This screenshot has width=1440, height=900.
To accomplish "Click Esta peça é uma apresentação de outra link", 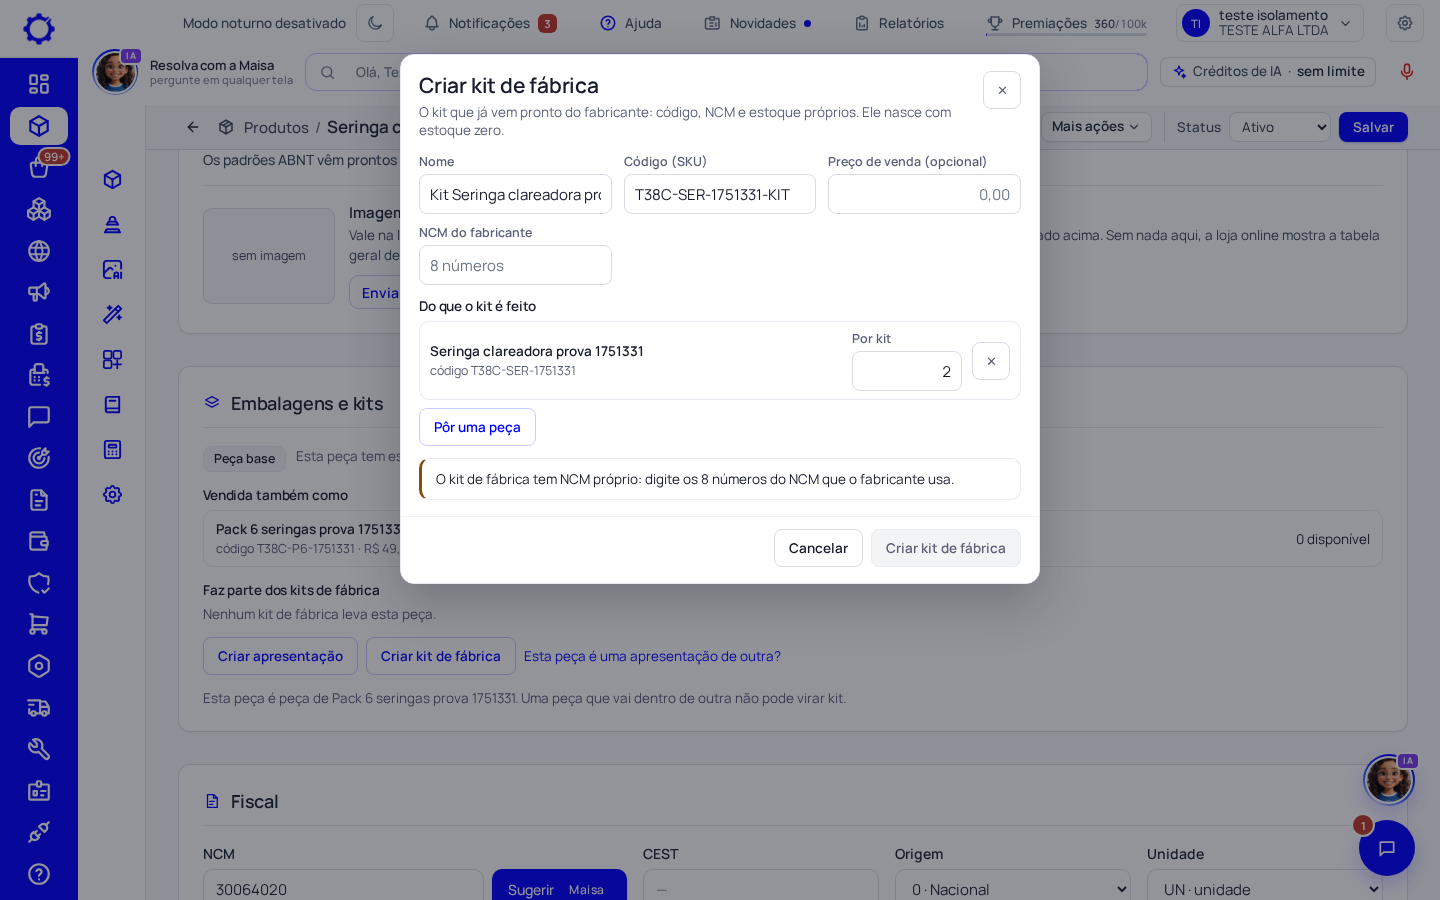I will (x=652, y=656).
